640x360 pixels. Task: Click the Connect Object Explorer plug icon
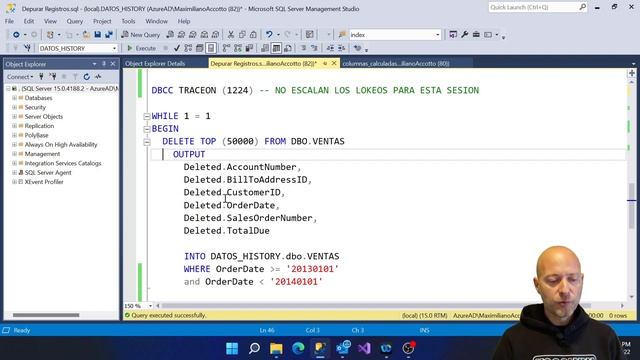pos(41,76)
